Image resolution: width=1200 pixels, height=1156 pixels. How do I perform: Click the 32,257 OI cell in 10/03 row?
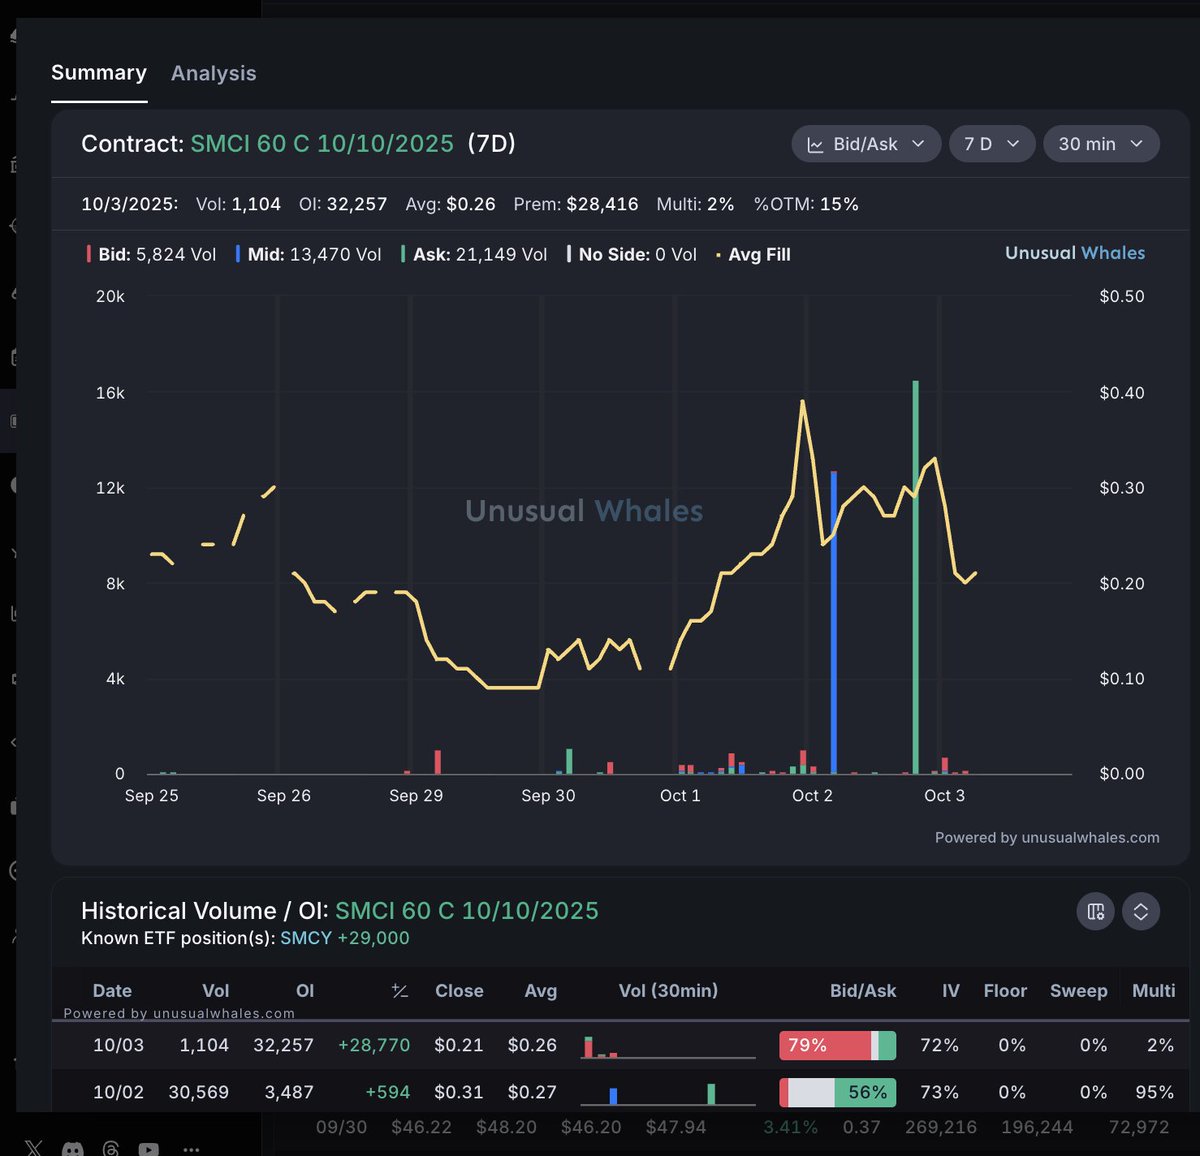pos(283,1045)
